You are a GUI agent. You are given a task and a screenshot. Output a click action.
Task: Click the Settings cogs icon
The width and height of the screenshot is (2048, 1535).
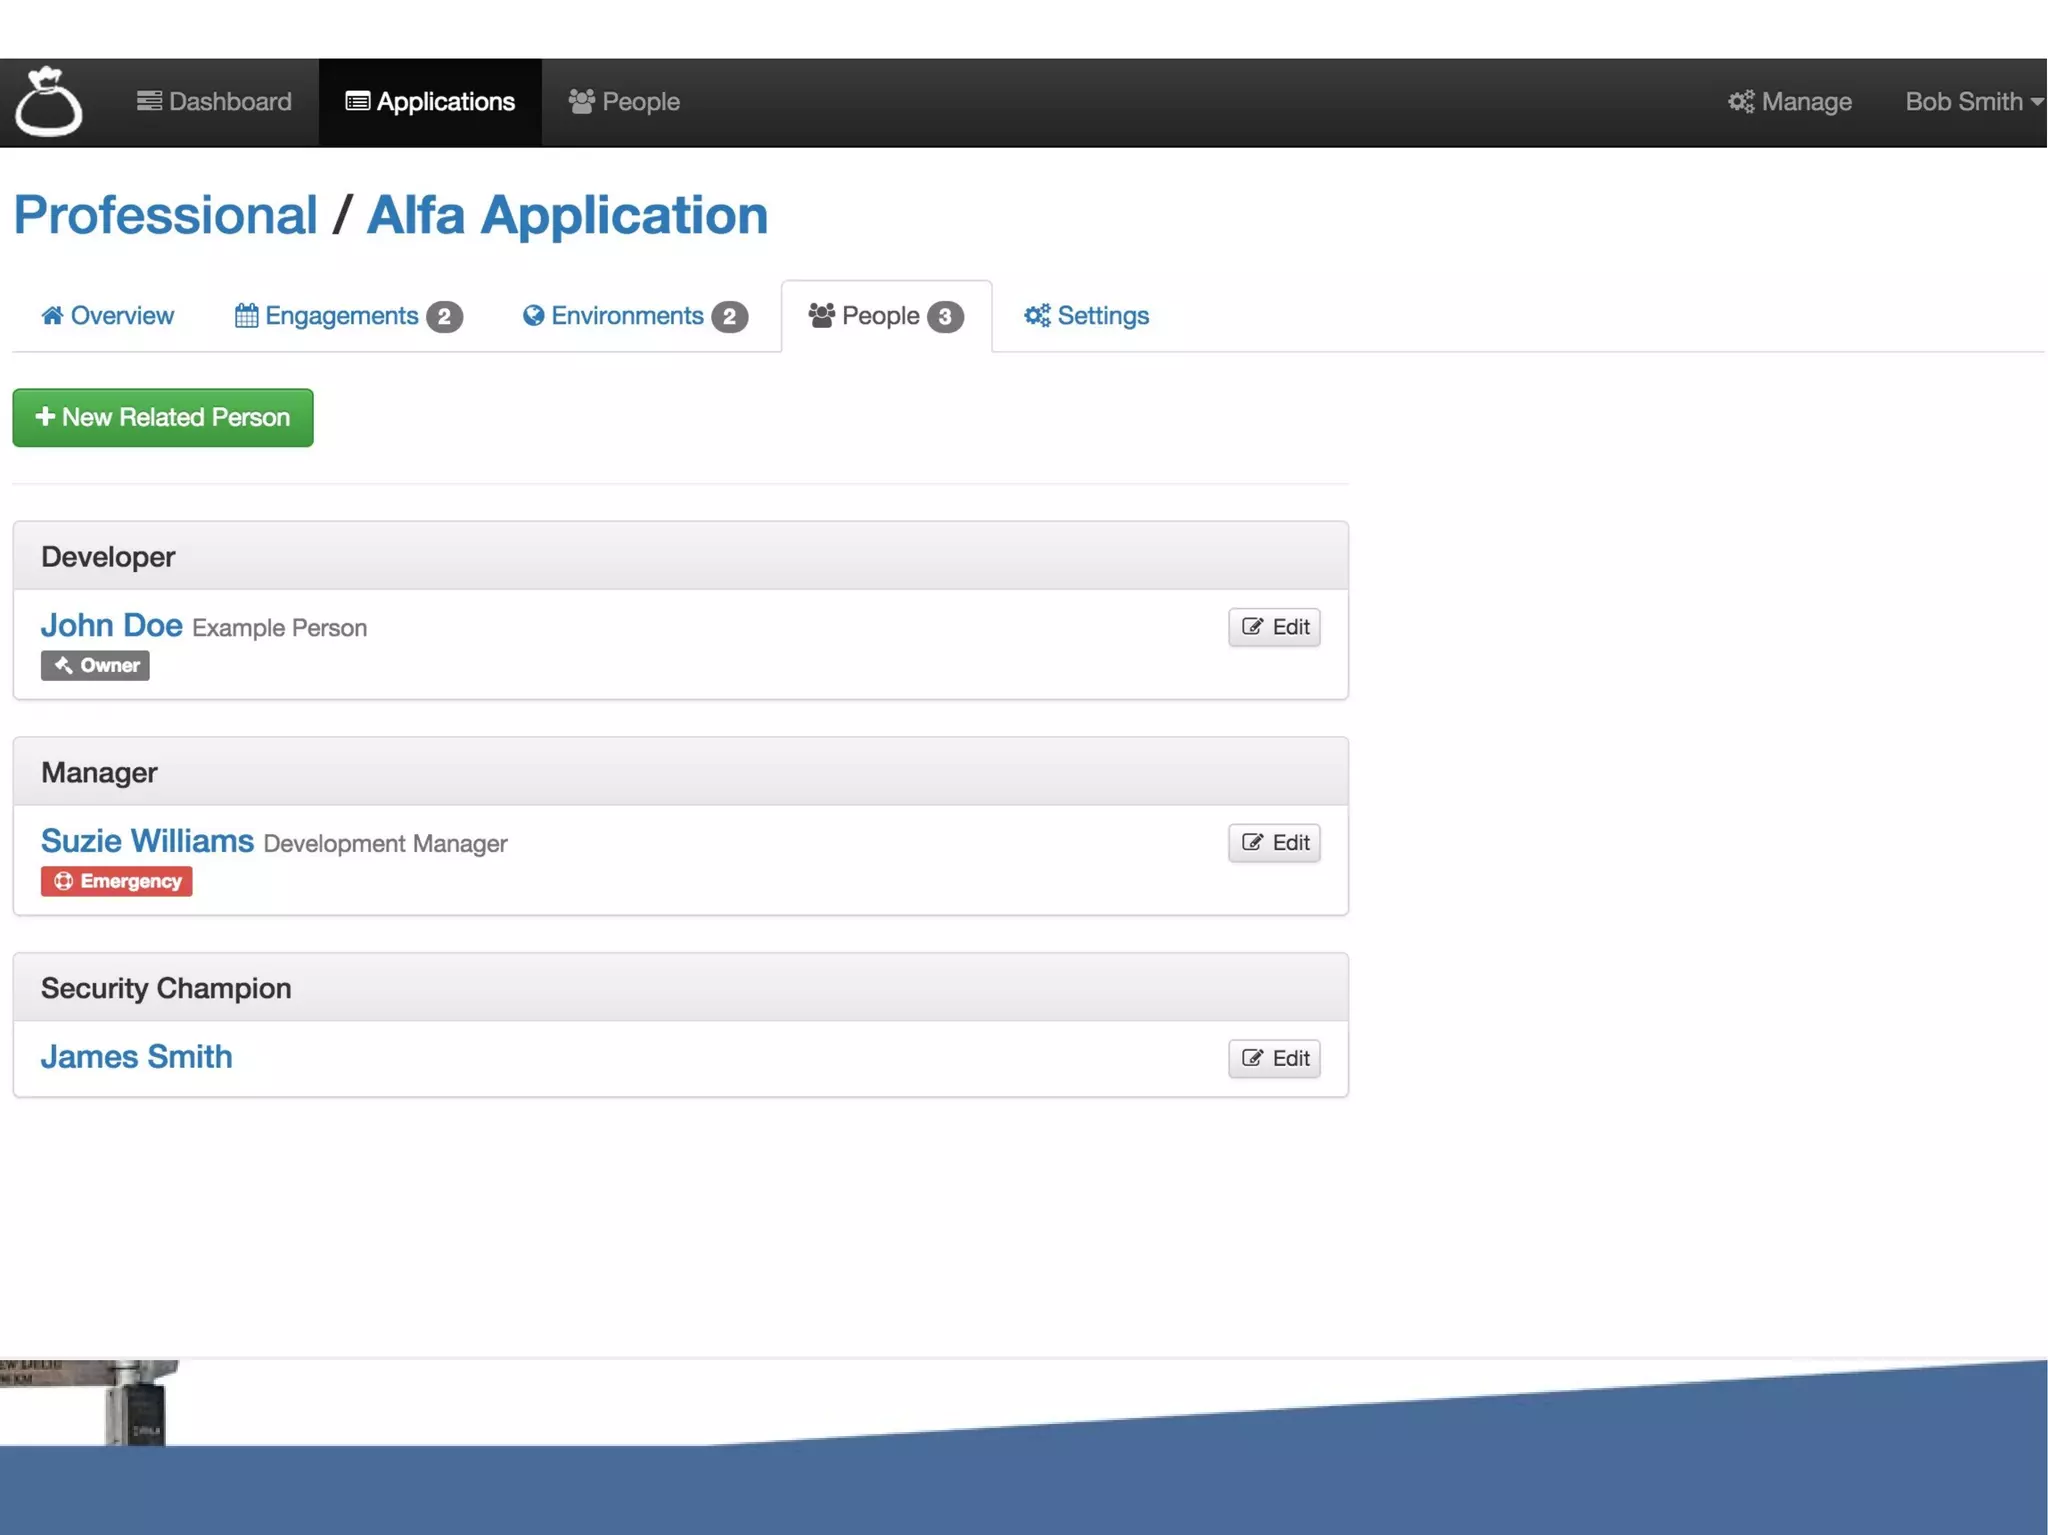[1037, 316]
